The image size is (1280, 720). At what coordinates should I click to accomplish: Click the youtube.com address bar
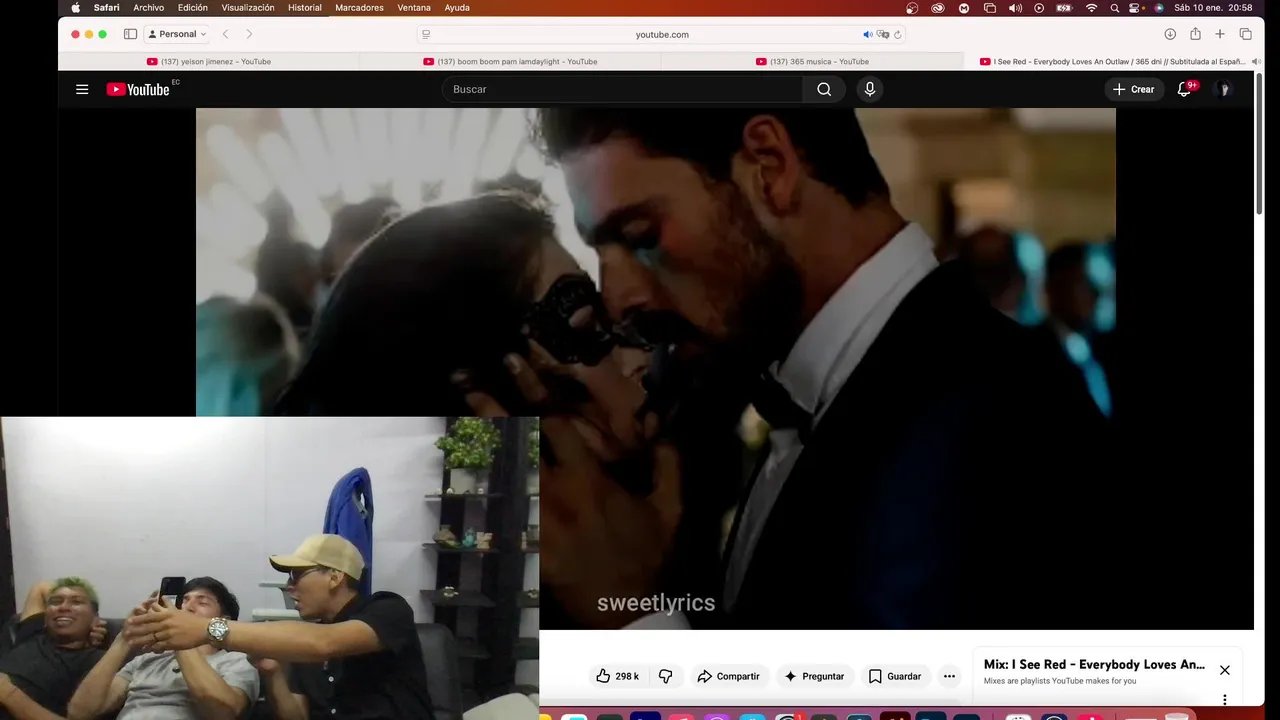coord(662,34)
